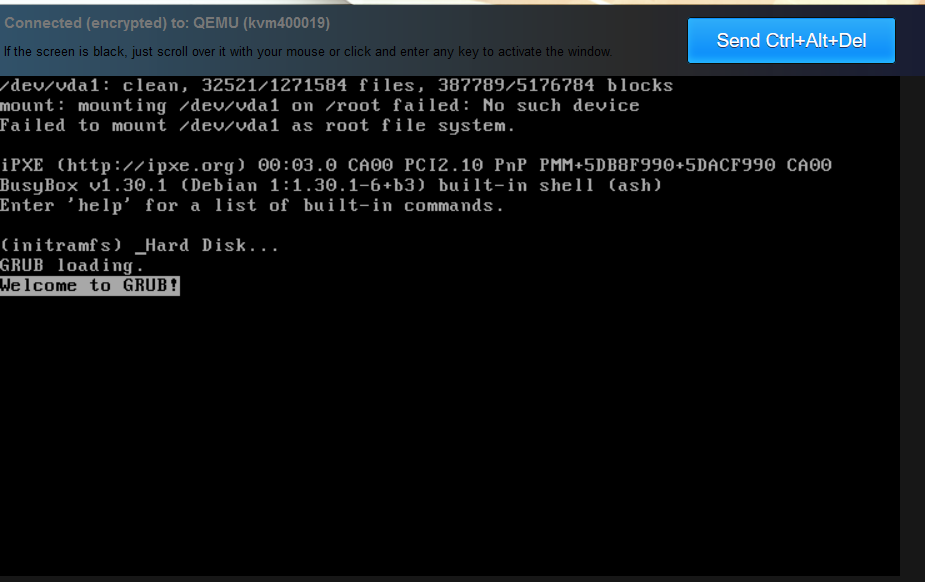The image size is (925, 582).
Task: Click the 'Enter help for a list' console line
Action: coord(252,206)
